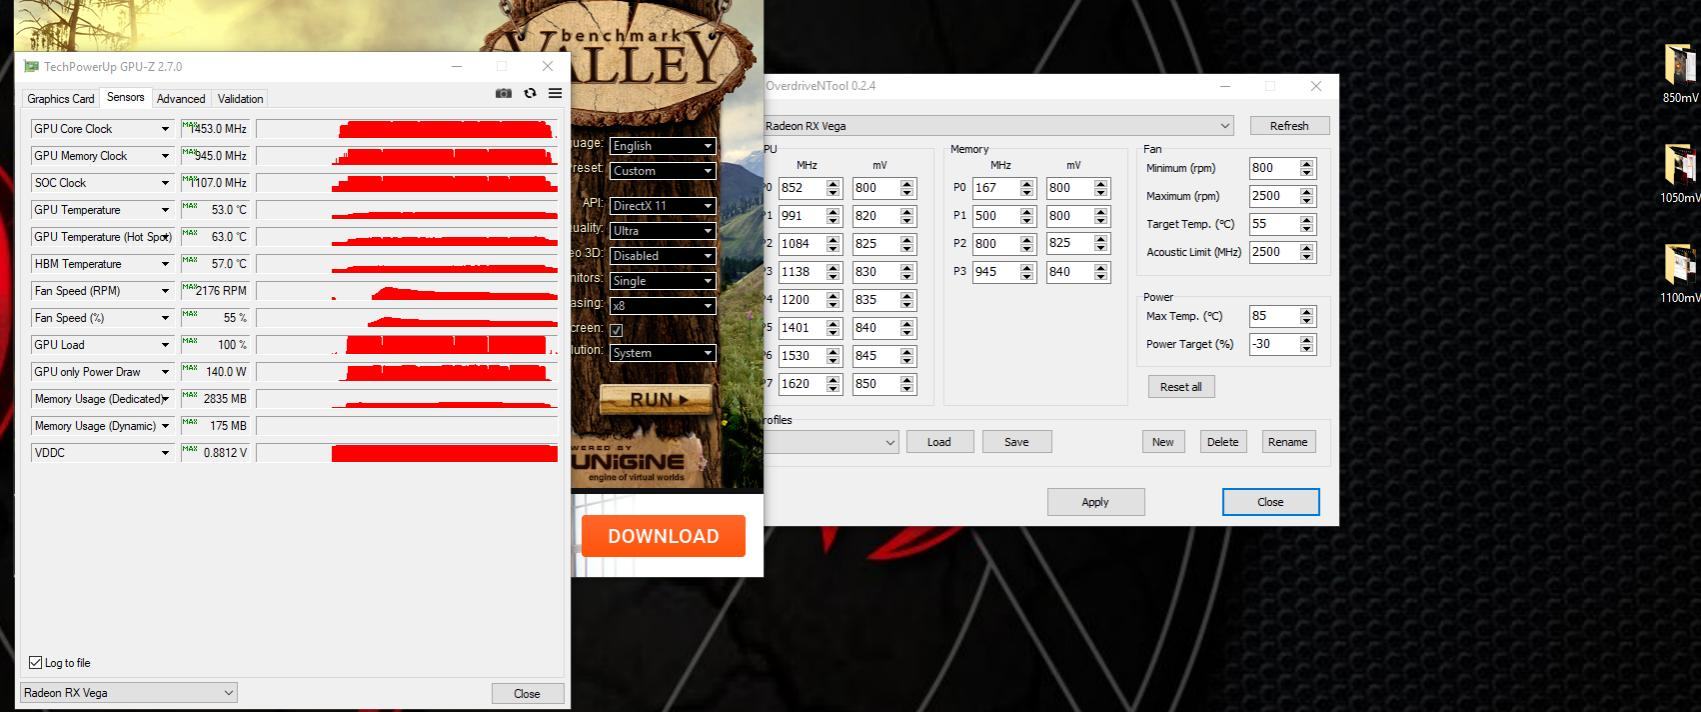Open Valley Preset Custom dropdown

(x=662, y=171)
